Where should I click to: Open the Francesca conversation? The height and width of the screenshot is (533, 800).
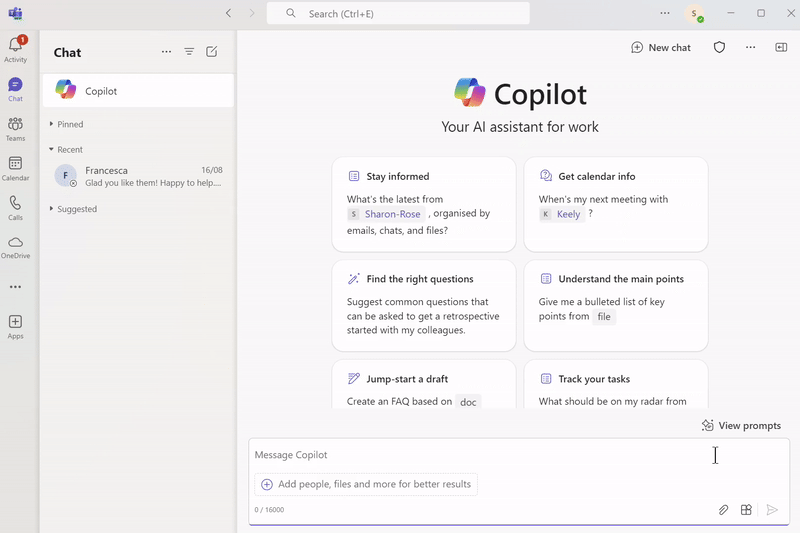point(138,176)
